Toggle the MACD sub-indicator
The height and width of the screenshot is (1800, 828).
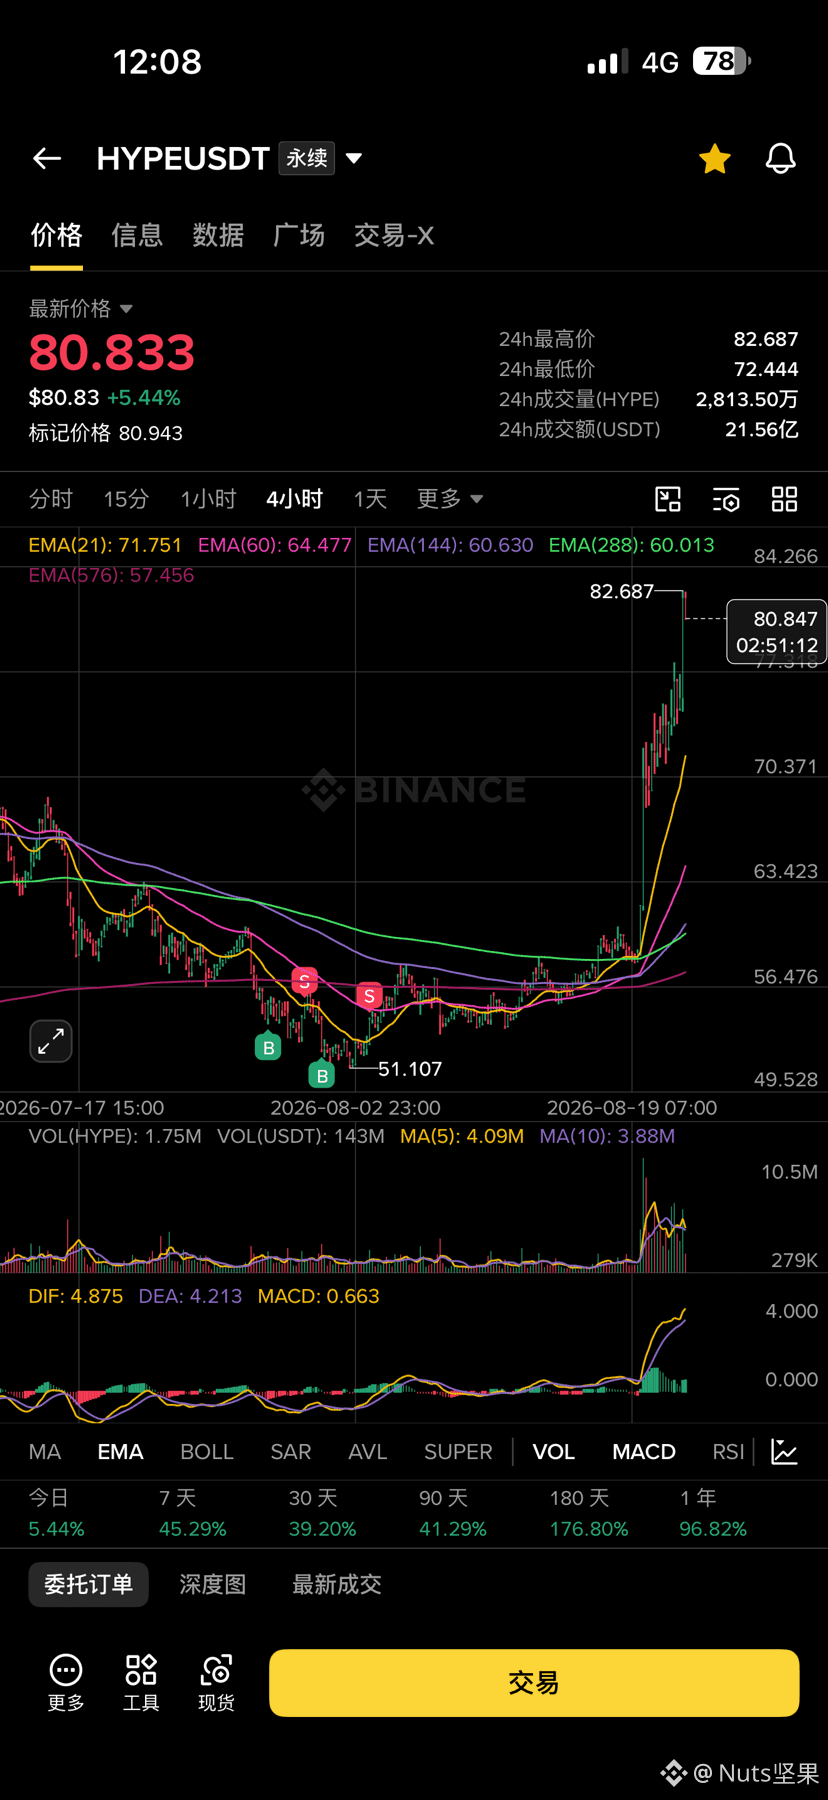644,1452
